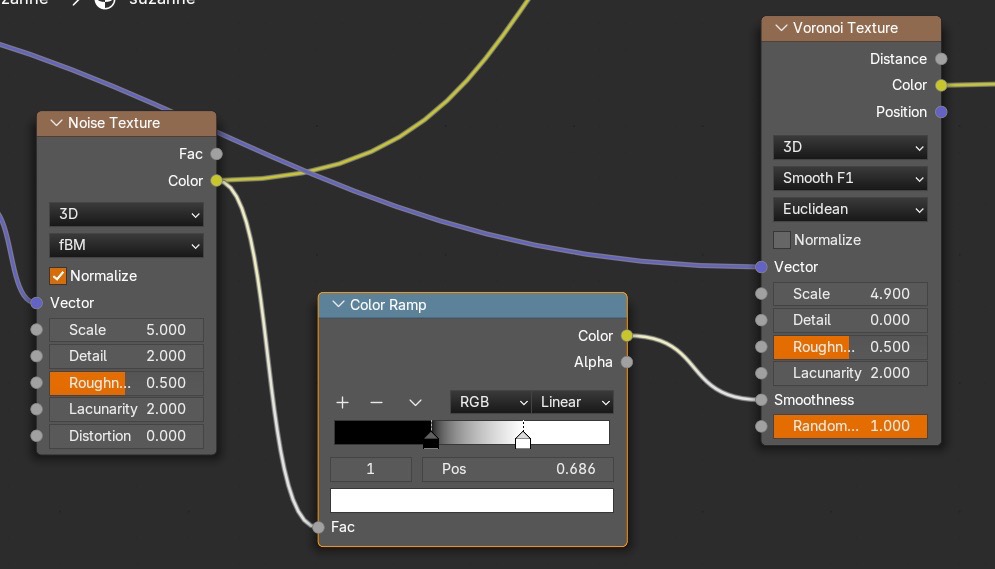This screenshot has height=569, width=995.
Task: Click Voronoi Lacunarity input socket
Action: tap(761, 373)
